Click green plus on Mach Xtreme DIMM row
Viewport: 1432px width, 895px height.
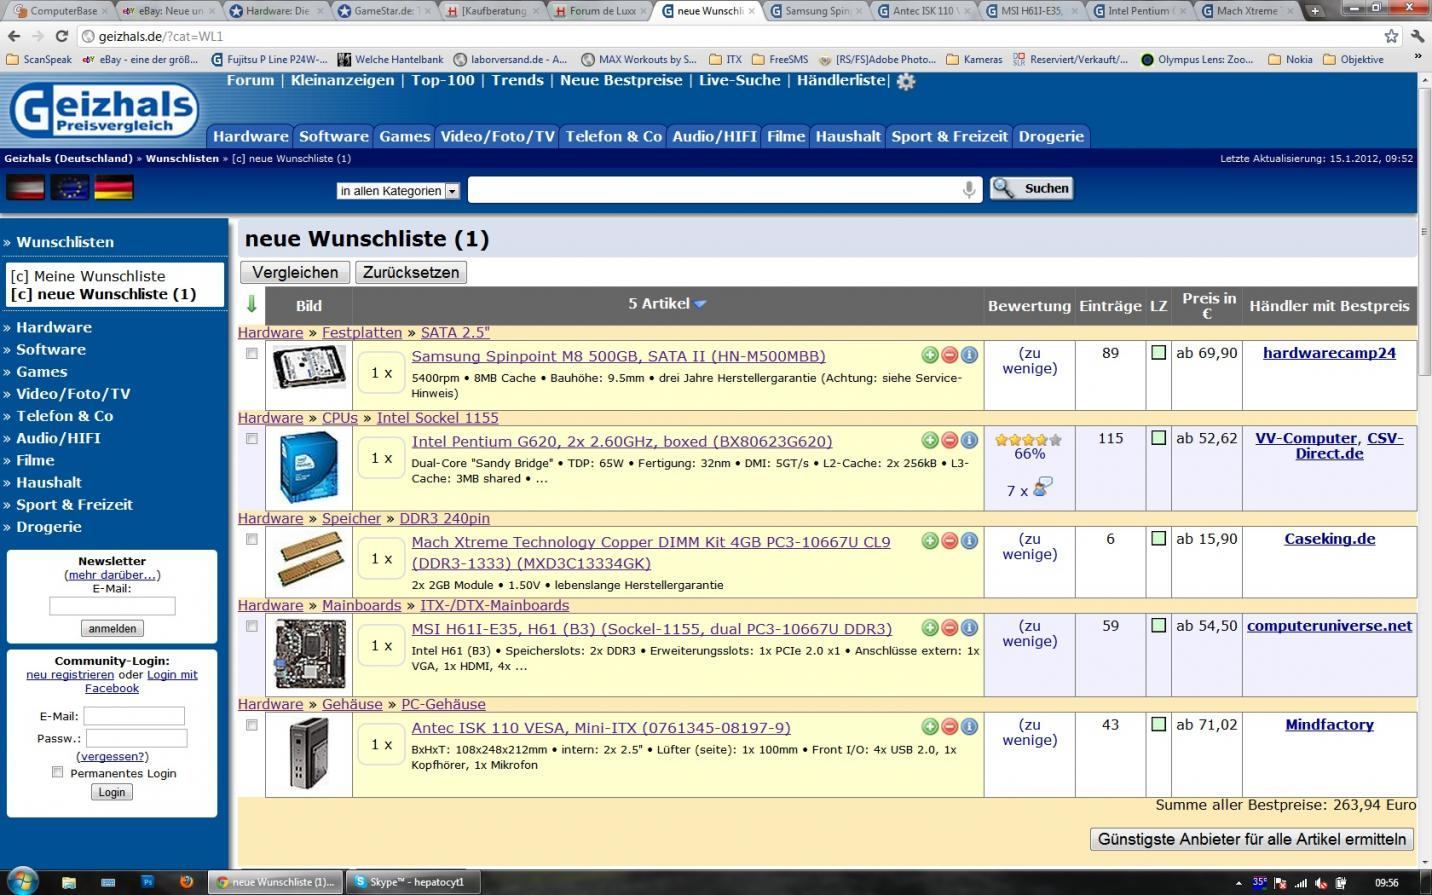[x=930, y=540]
